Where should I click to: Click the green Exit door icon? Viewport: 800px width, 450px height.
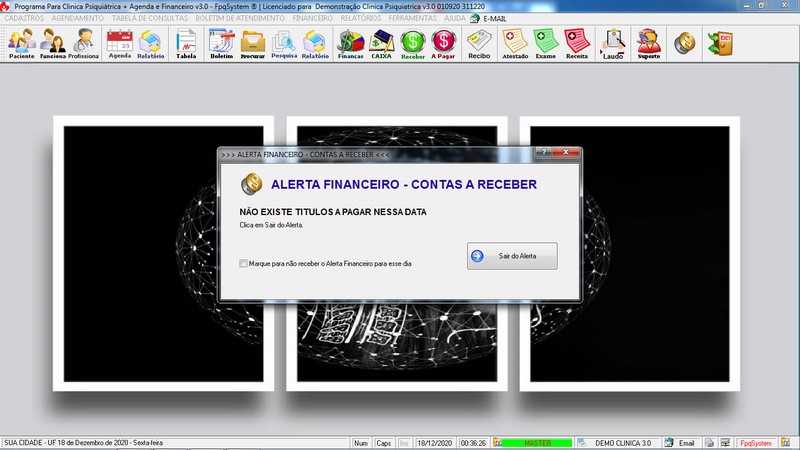tap(720, 43)
